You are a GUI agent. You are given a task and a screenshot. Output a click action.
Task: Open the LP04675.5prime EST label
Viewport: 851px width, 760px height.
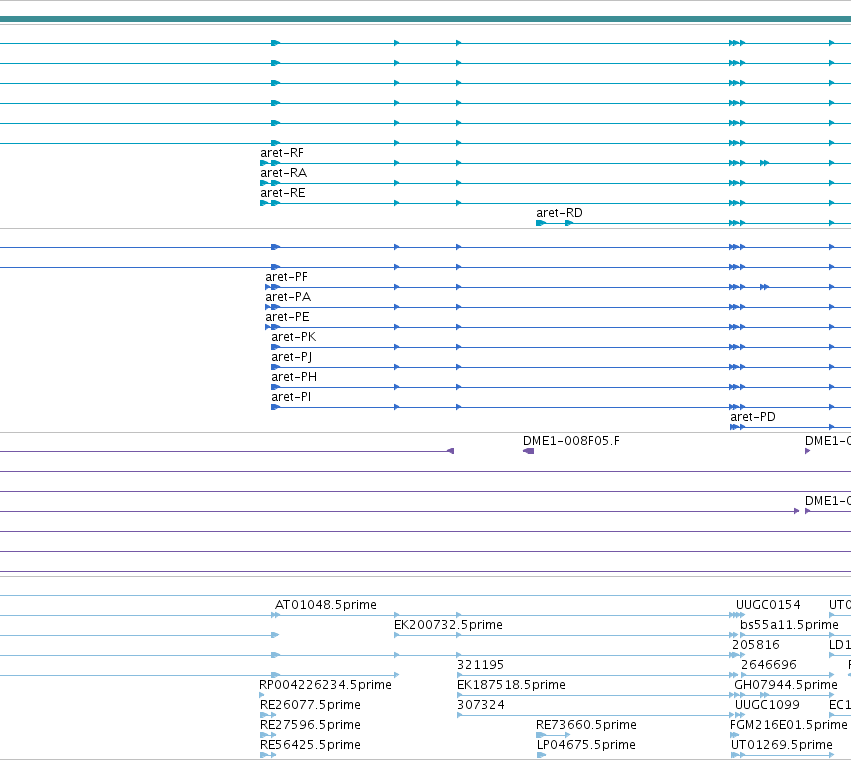tap(586, 745)
